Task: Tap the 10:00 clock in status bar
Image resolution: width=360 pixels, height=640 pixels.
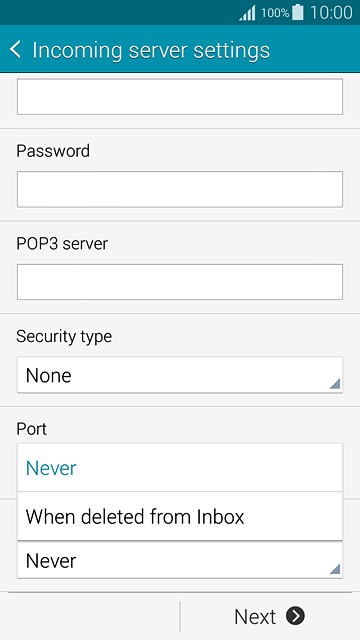Action: click(x=331, y=13)
